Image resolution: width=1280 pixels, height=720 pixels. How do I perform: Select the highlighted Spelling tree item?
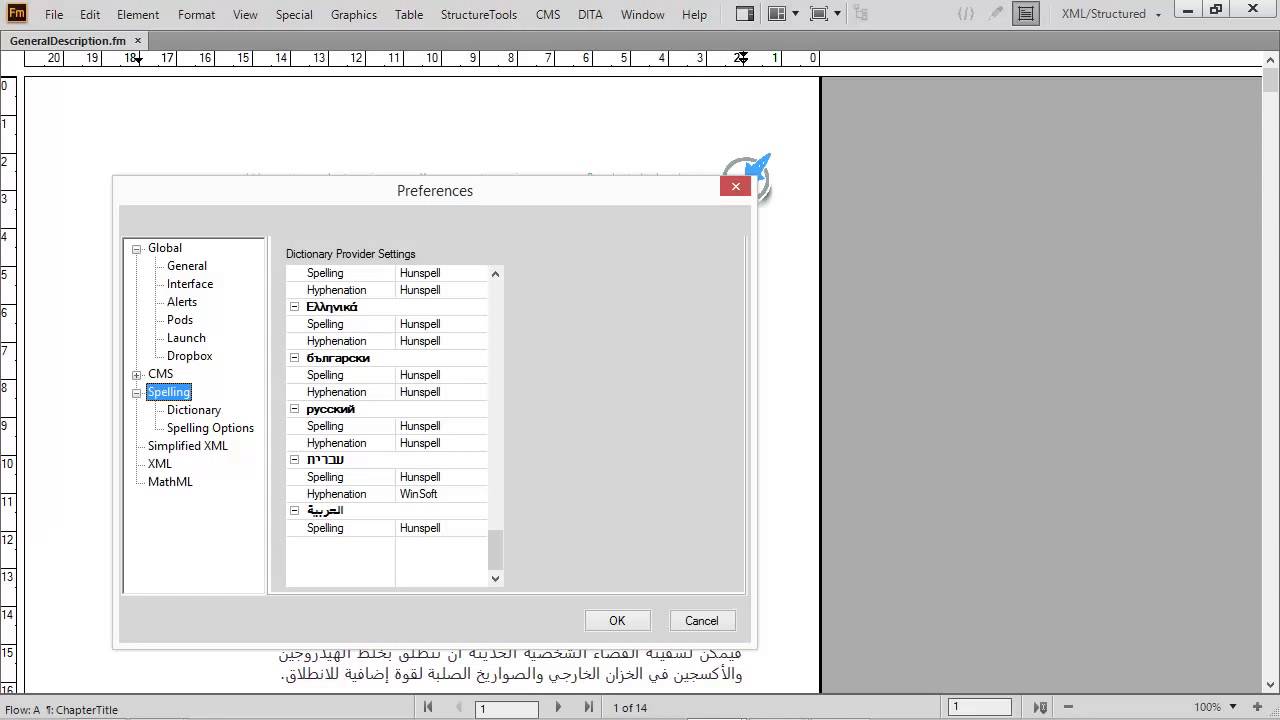click(x=169, y=392)
